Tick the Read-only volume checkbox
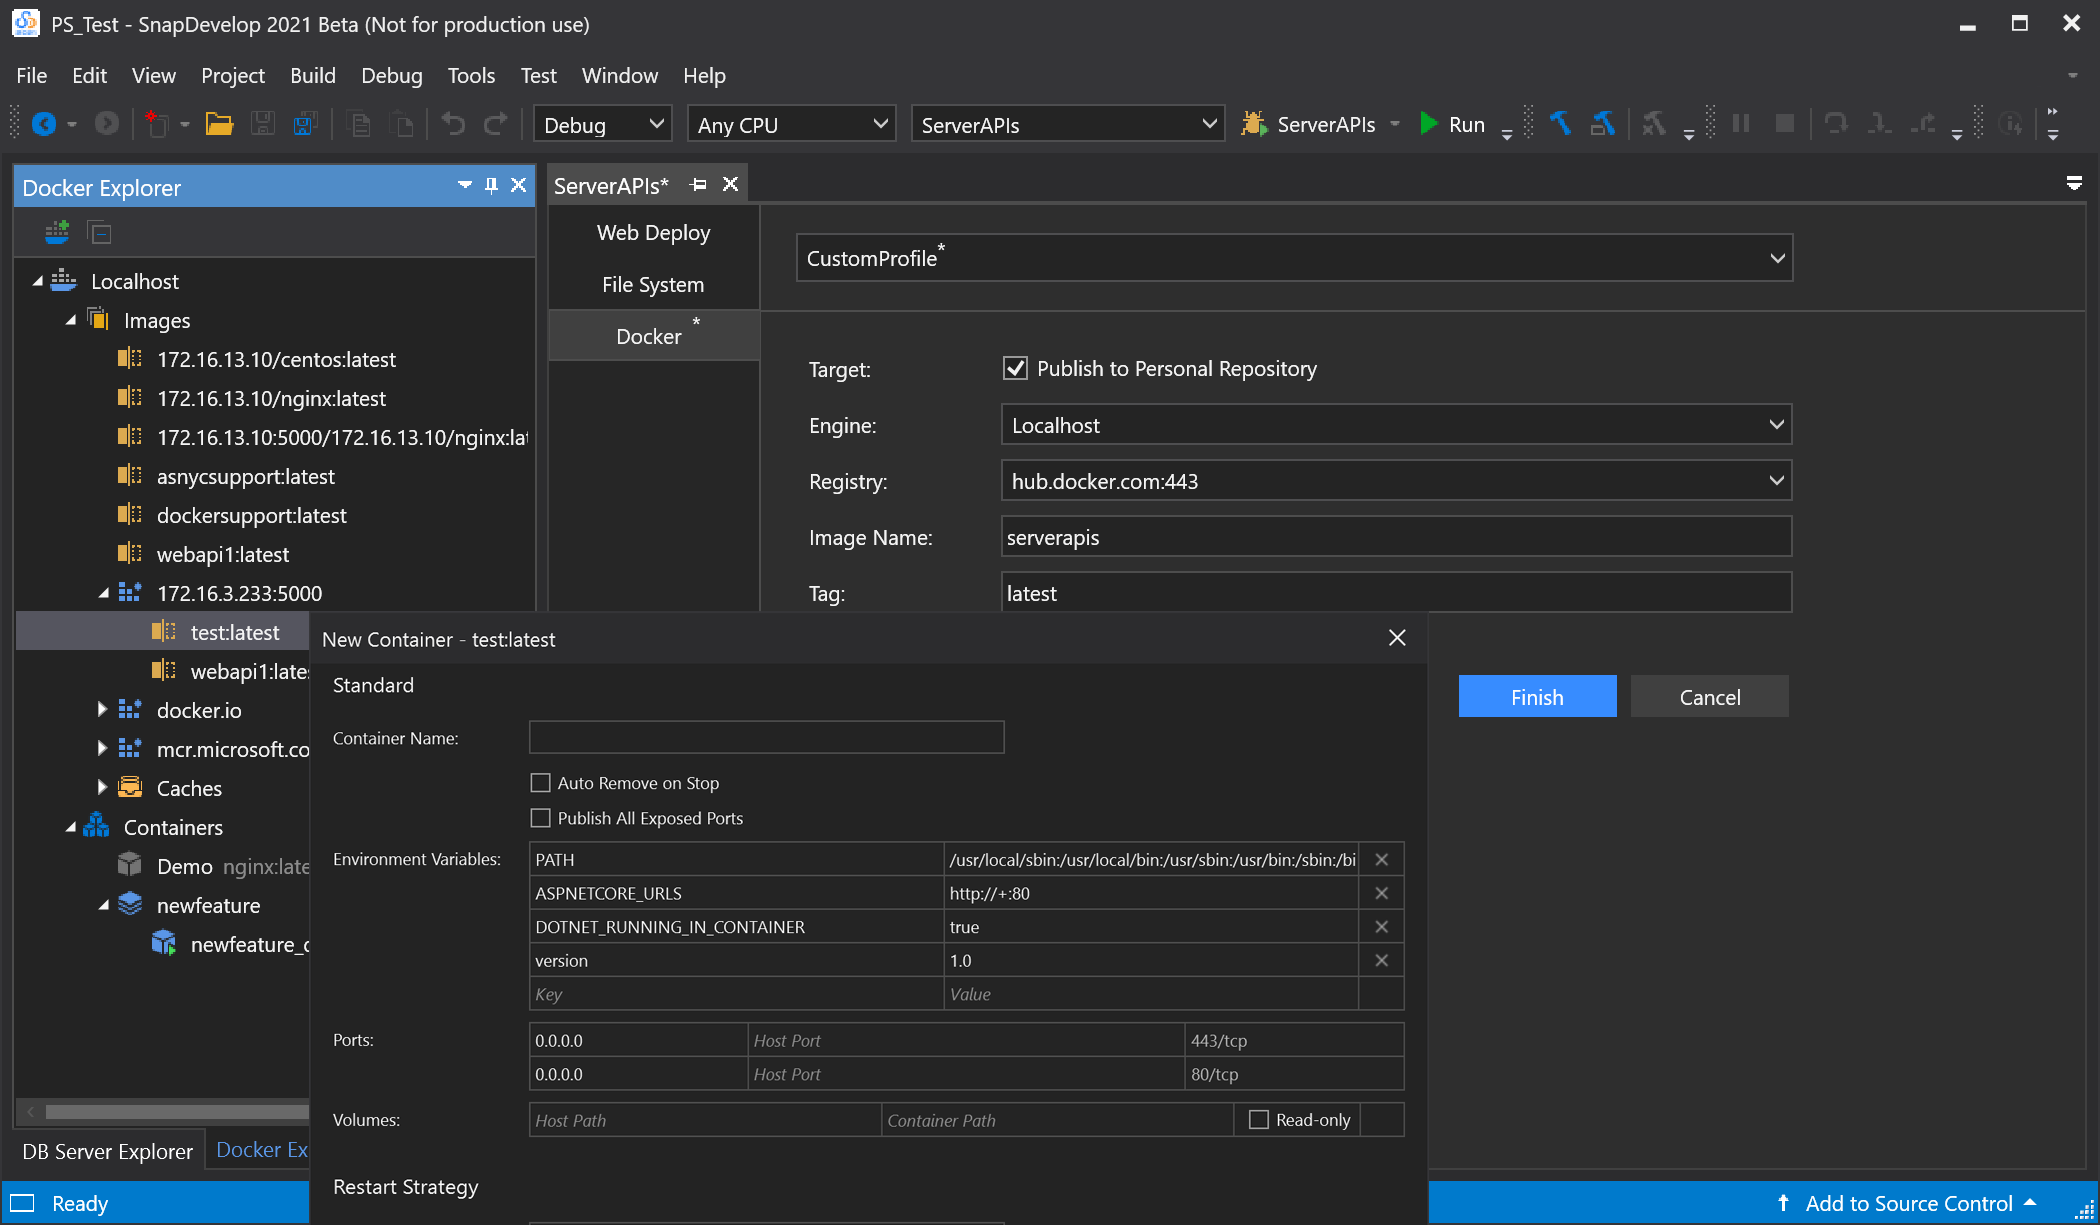This screenshot has height=1225, width=2100. click(1259, 1120)
